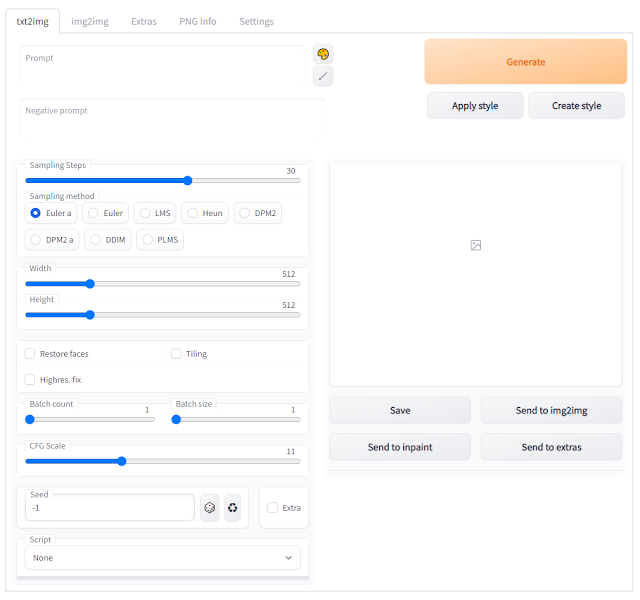Viewport: 640px width, 600px height.
Task: Click the orange Generate button
Action: click(x=526, y=62)
